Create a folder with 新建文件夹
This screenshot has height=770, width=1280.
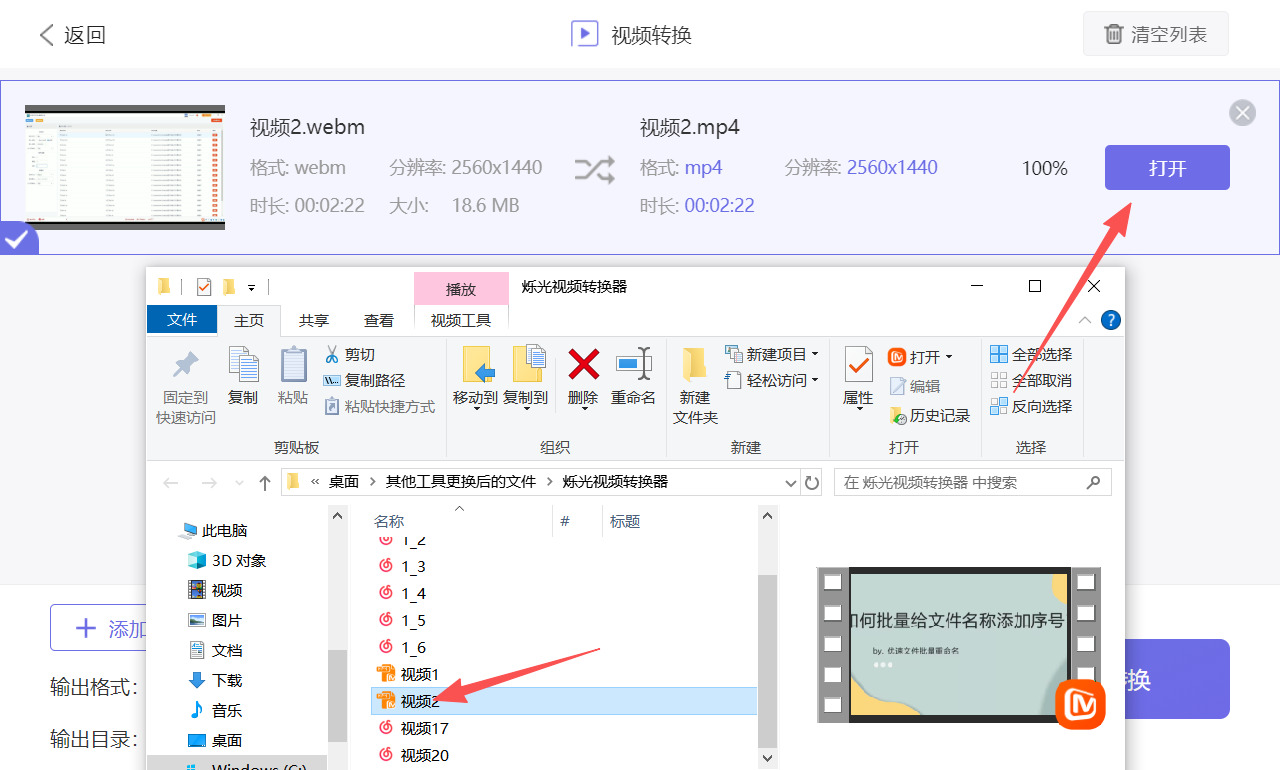tap(695, 386)
